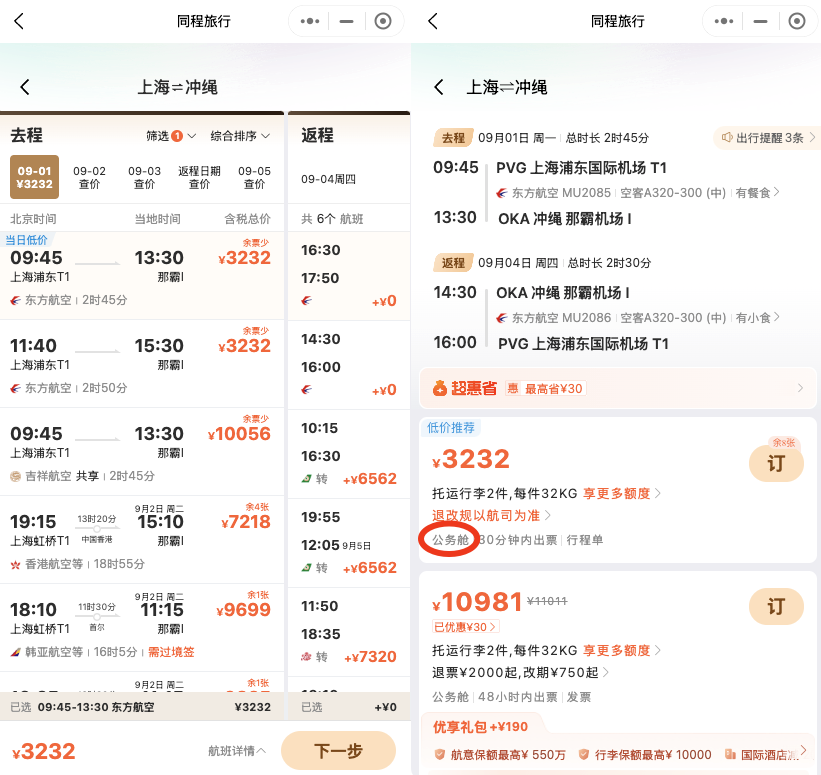The height and width of the screenshot is (775, 821).
Task: Select 19:15 香港航空 ¥7218 flight
Action: click(x=142, y=539)
